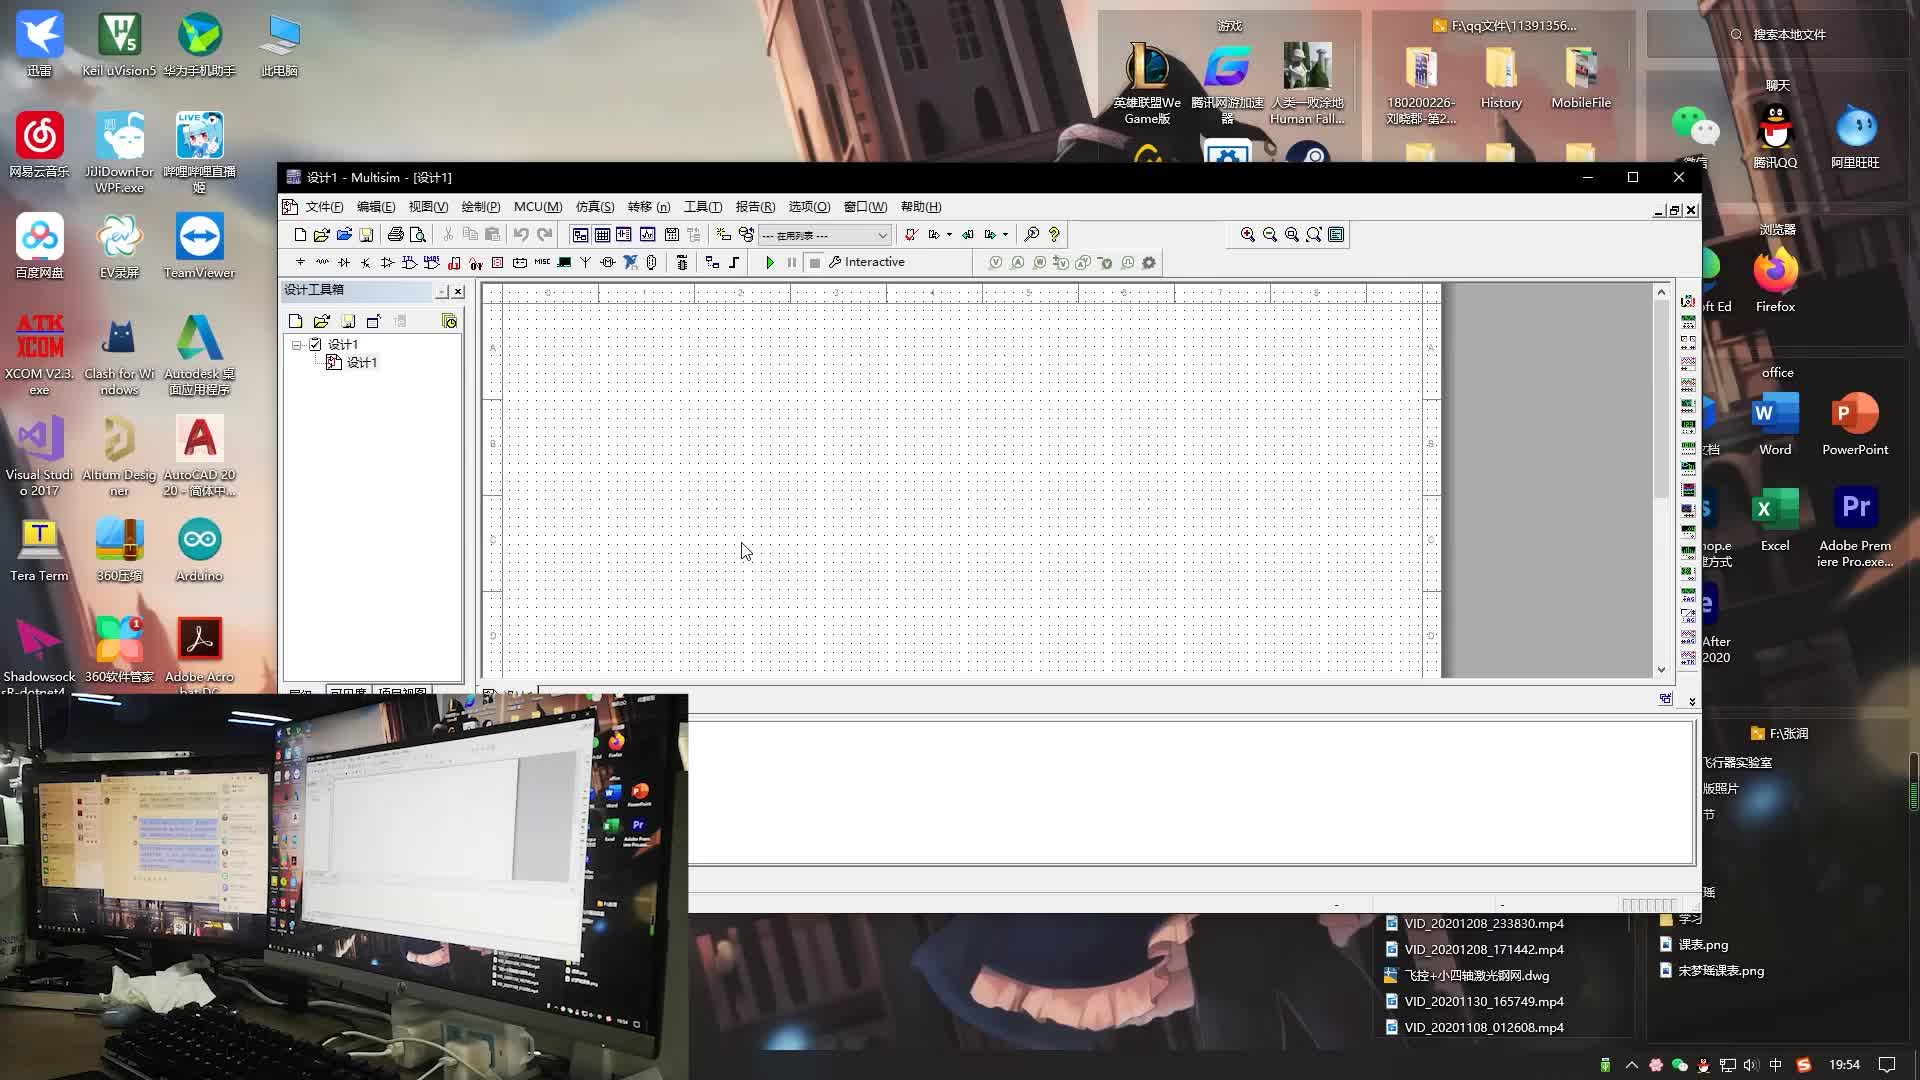The image size is (1920, 1080).
Task: Open the Place TTL component group
Action: 409,263
